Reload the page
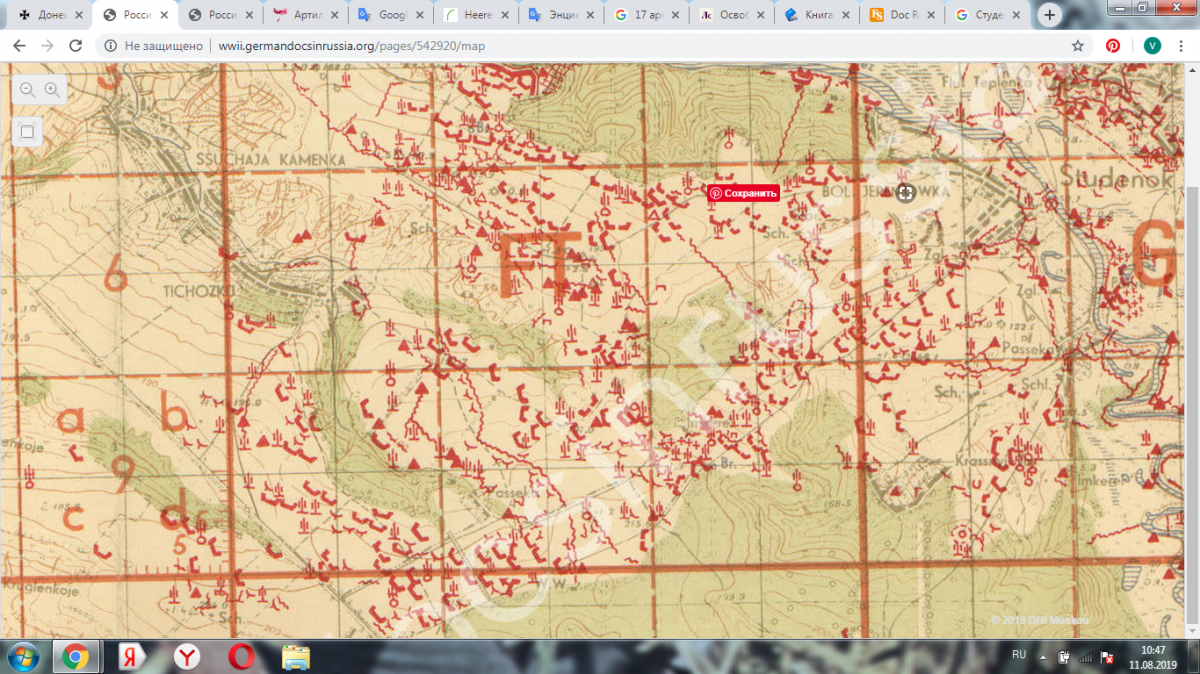The image size is (1200, 674). (x=75, y=46)
